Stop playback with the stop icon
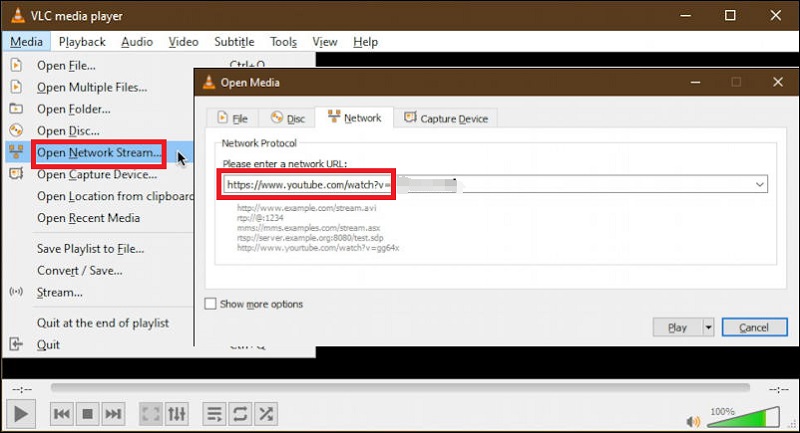This screenshot has width=800, height=433. (x=88, y=413)
